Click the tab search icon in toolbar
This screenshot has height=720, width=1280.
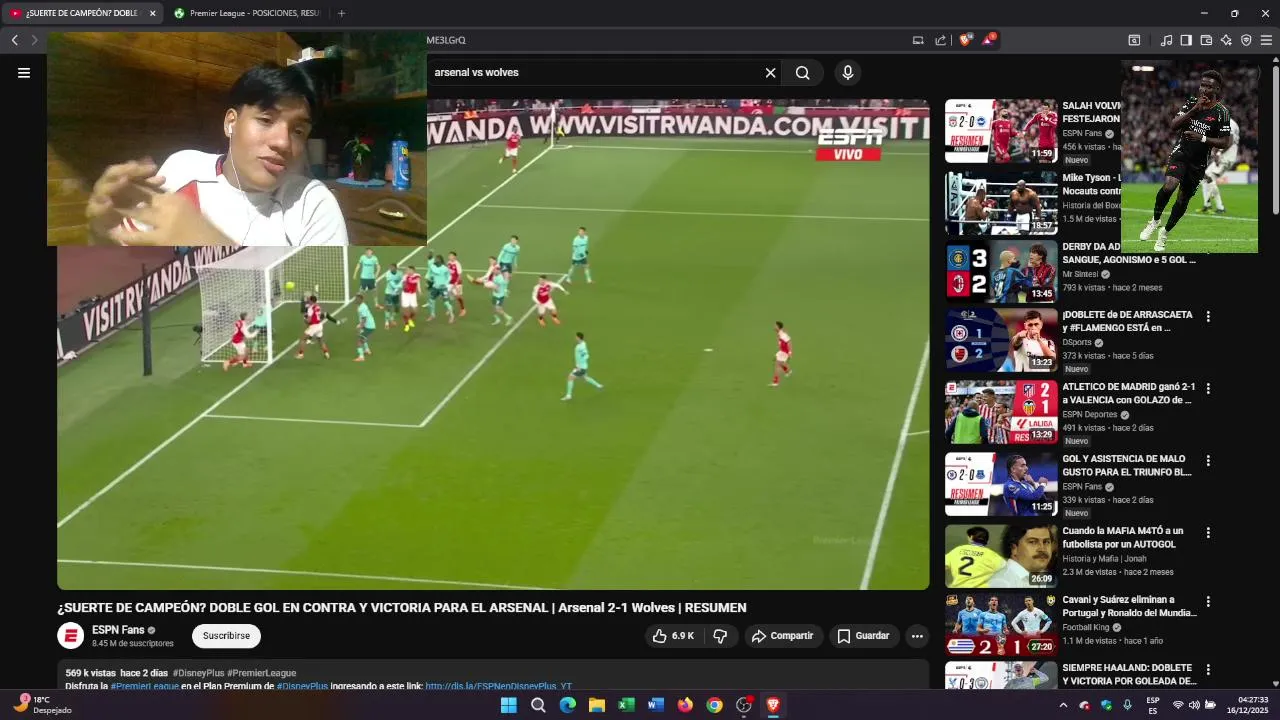click(1134, 40)
